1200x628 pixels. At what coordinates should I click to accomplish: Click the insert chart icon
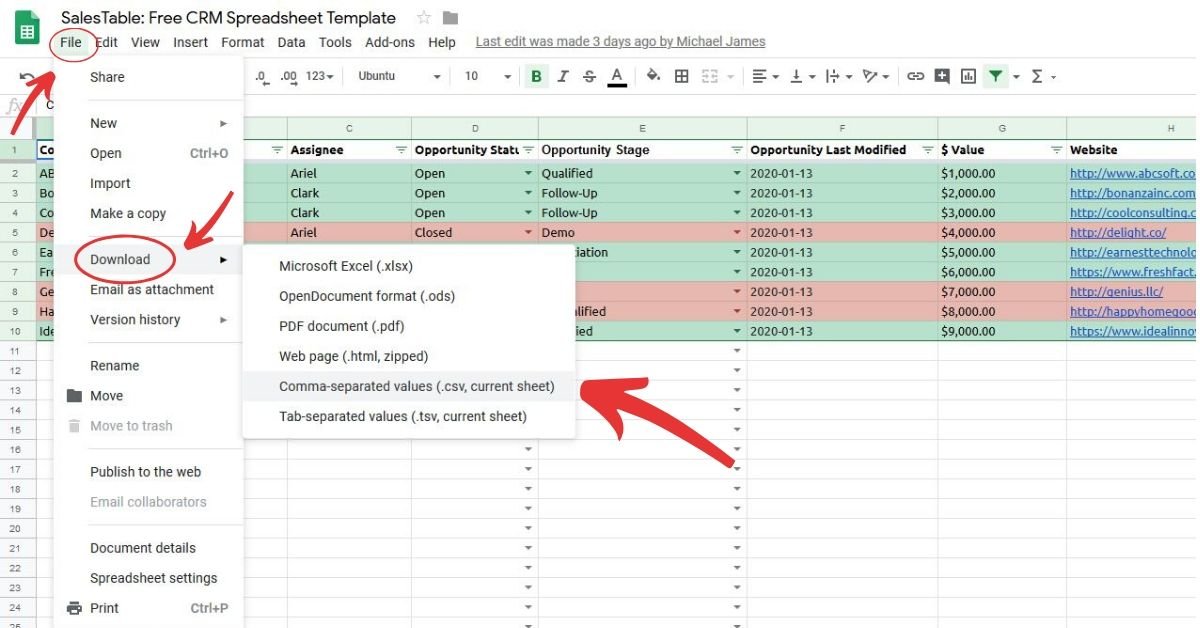coord(968,76)
